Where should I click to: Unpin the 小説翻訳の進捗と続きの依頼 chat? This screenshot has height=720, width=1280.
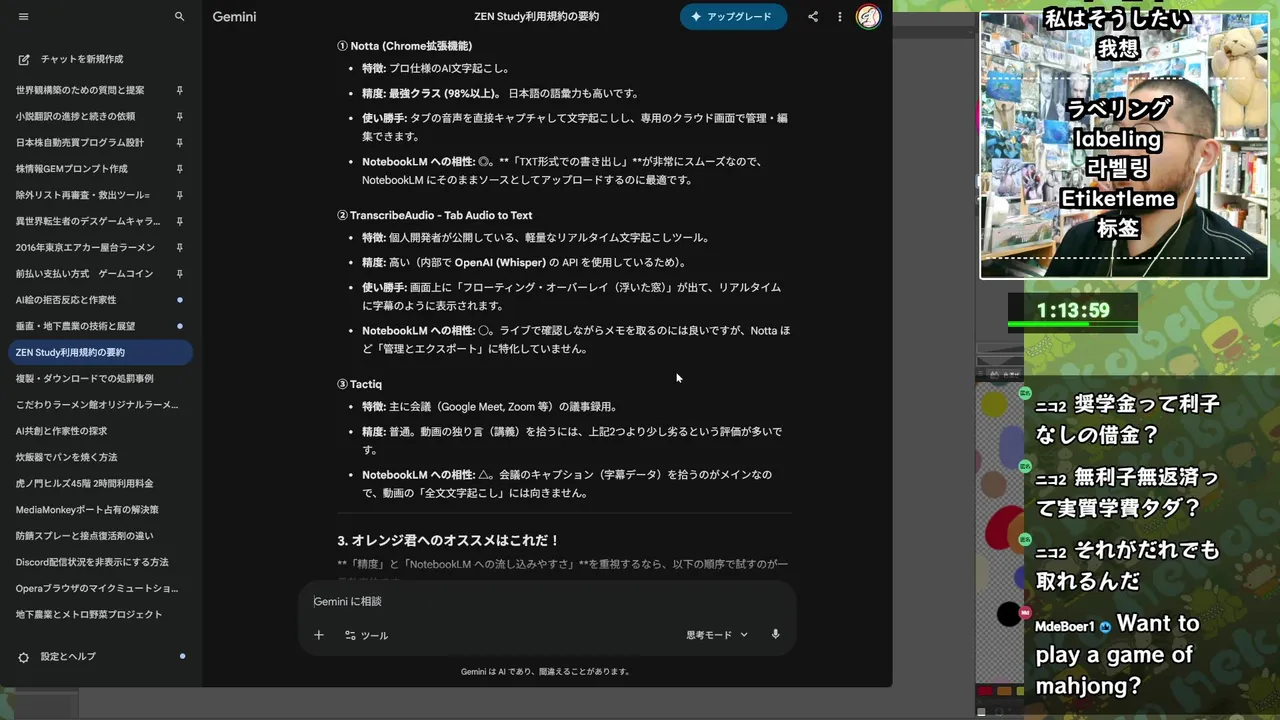[180, 116]
